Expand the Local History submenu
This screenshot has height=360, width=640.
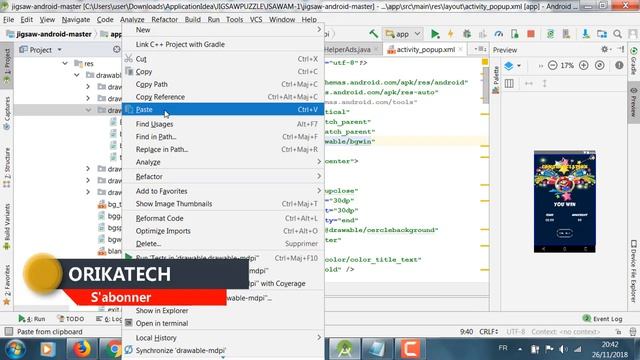tap(223, 338)
